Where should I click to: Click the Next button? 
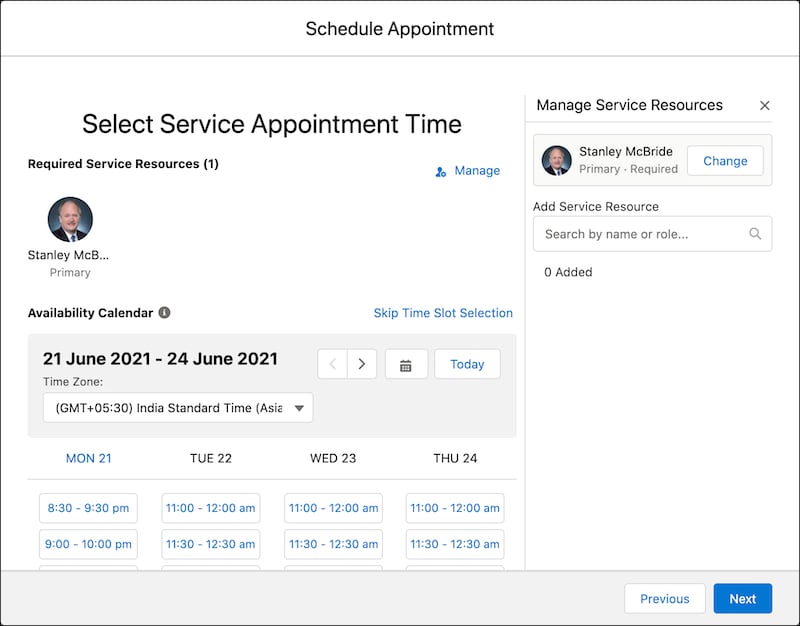tap(742, 598)
